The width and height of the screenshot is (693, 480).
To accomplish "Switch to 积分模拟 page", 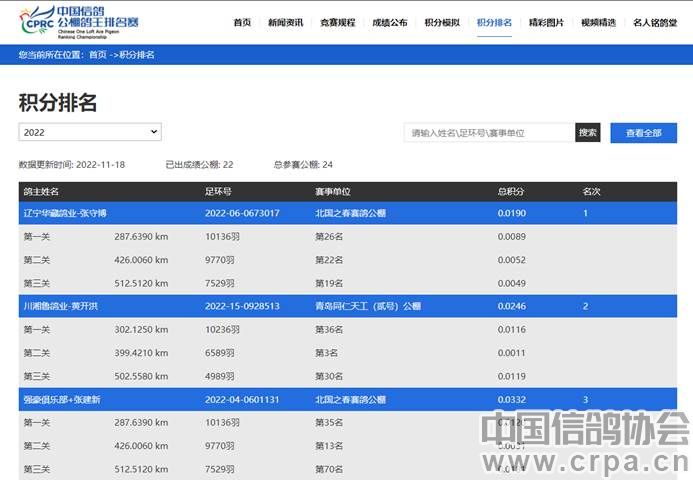I will (441, 21).
